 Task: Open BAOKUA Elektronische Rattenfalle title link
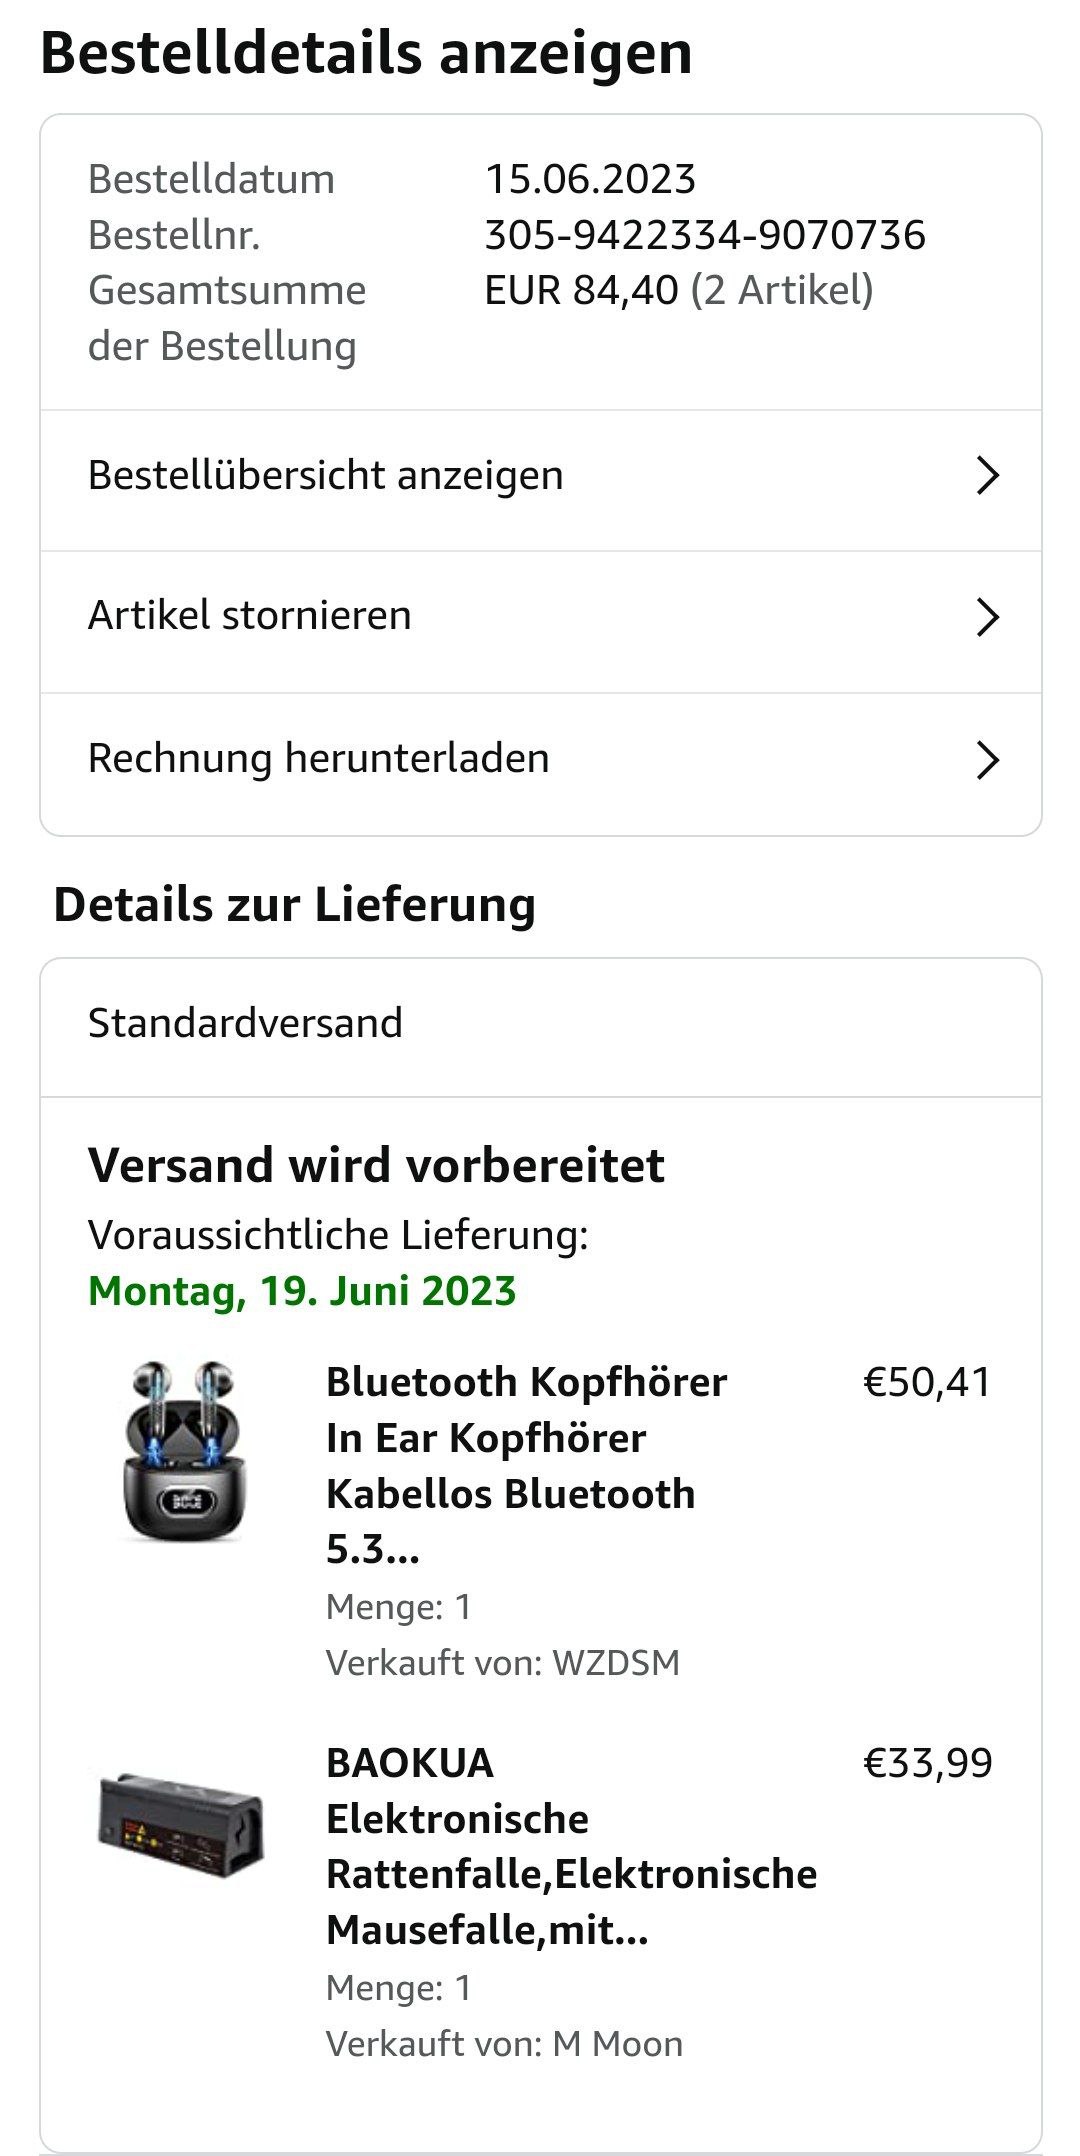point(570,1846)
